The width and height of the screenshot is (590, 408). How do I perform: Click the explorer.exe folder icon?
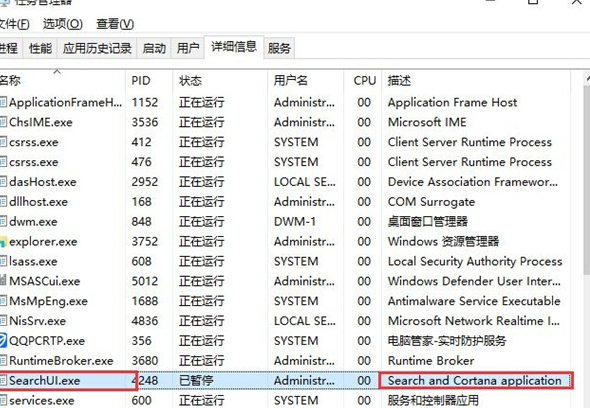tap(3, 242)
